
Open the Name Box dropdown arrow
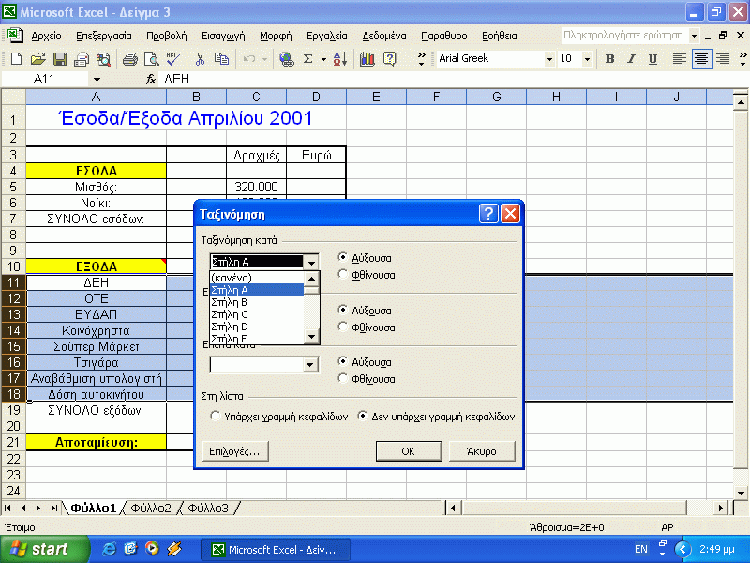97,79
